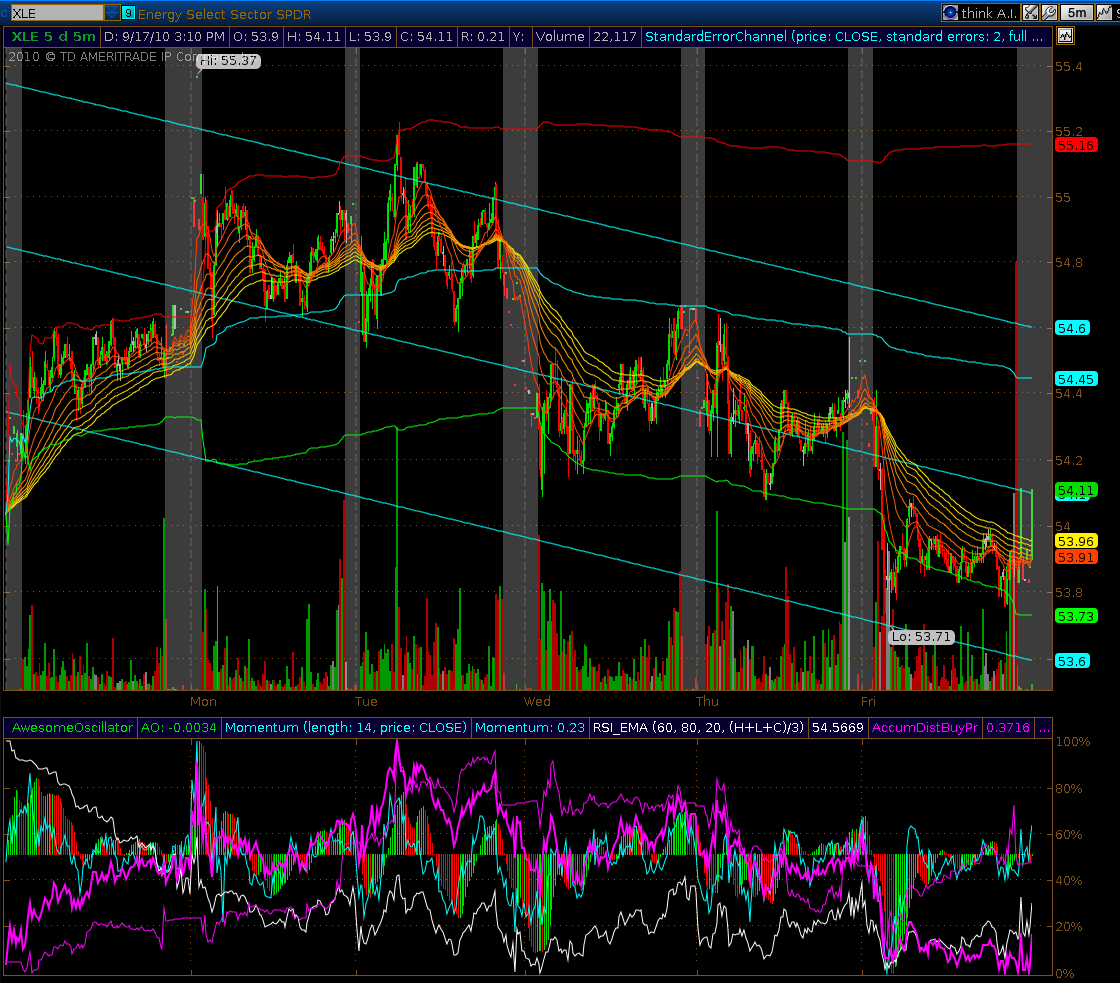Click the XLE 5 d 5m label
Image resolution: width=1120 pixels, height=983 pixels.
coord(52,36)
